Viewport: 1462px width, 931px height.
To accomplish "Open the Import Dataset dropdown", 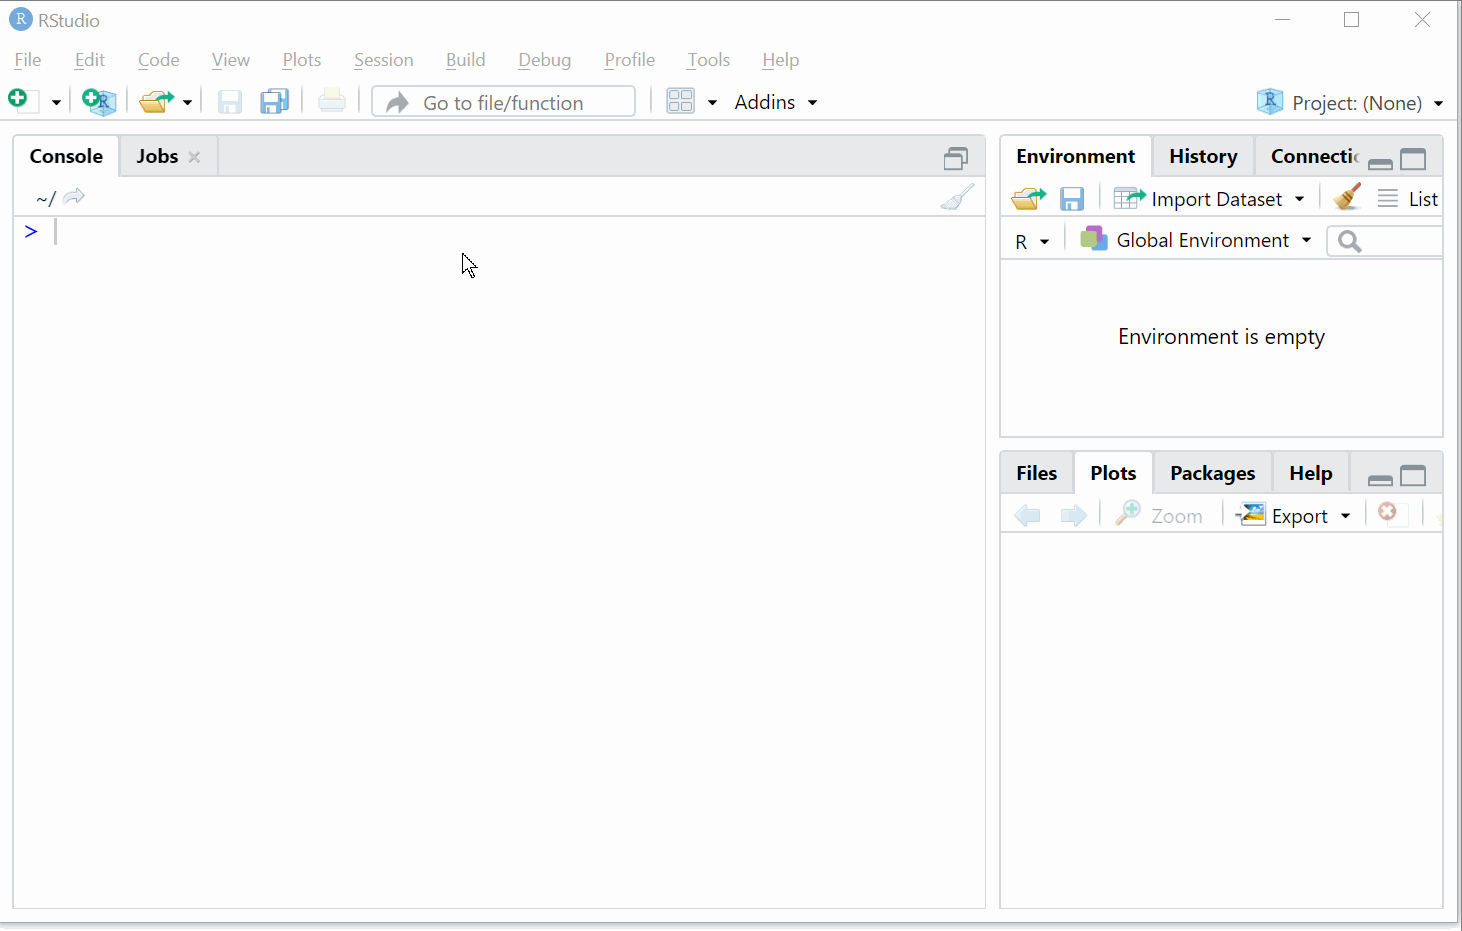I will coord(1209,198).
